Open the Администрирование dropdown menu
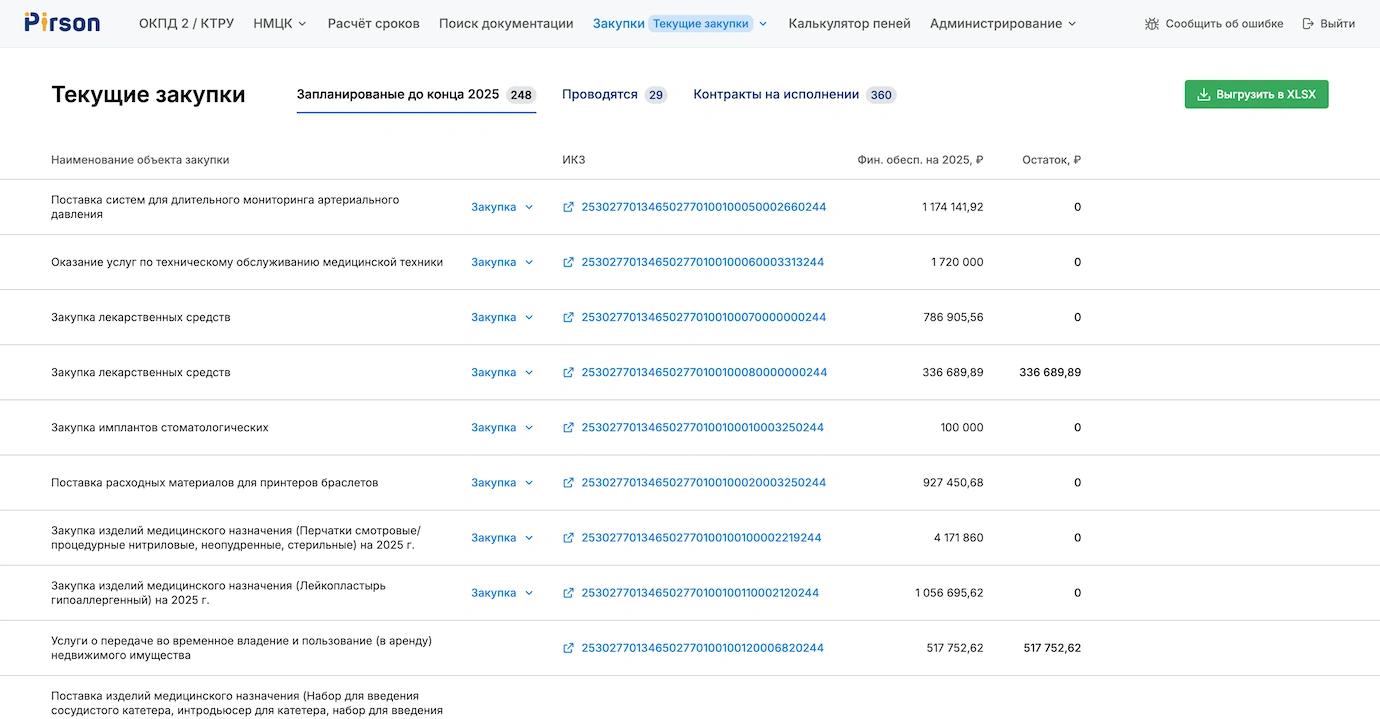This screenshot has height=719, width=1380. tap(1003, 24)
